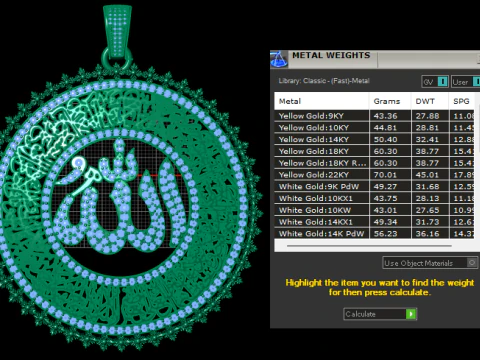Screen dimensions: 480x360
Task: Click the 43.36 grams value
Action: [385, 116]
